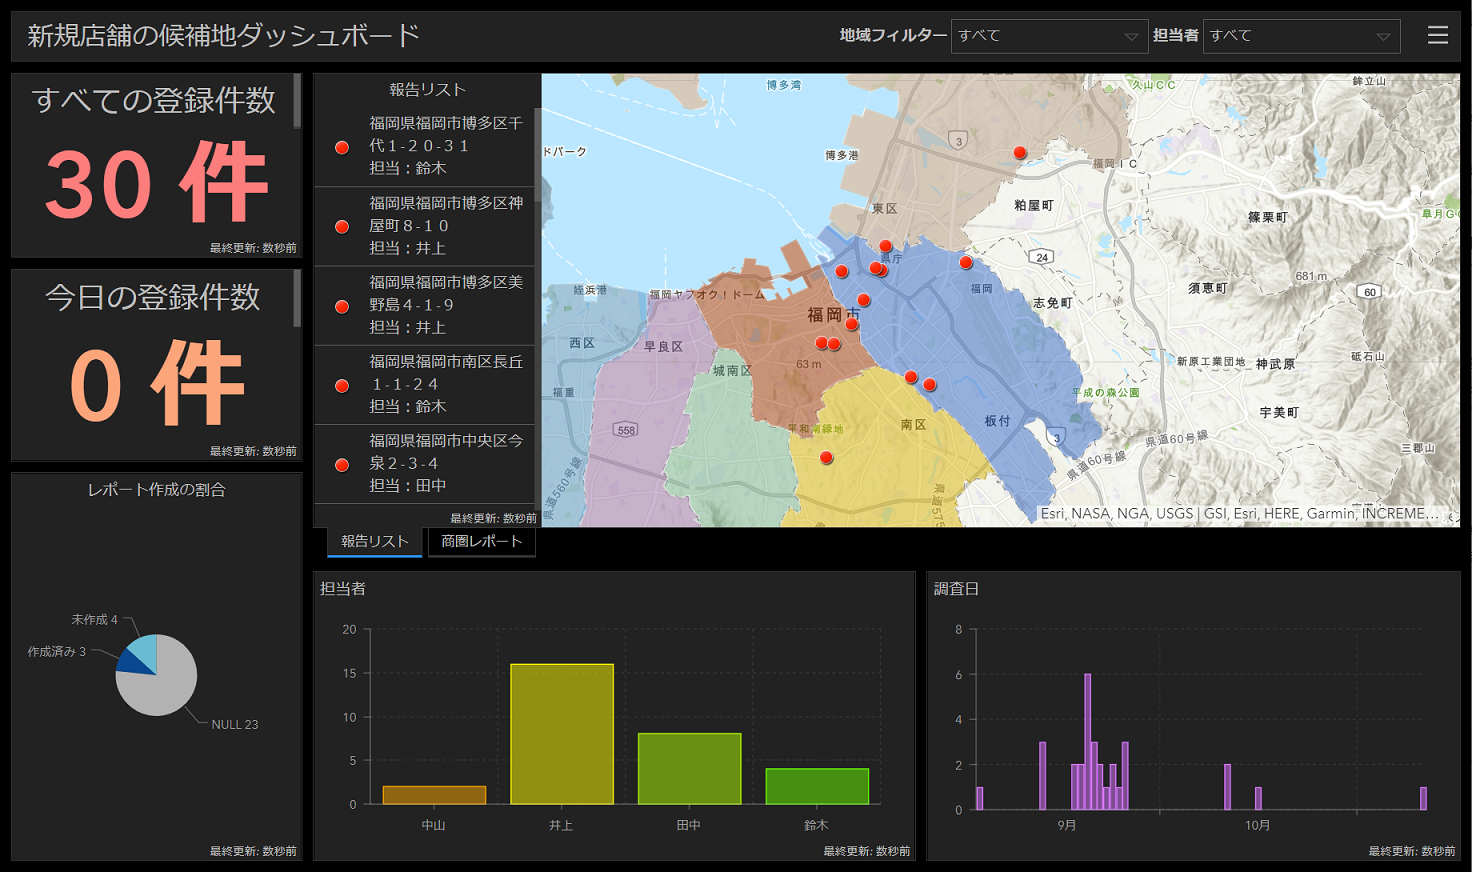The width and height of the screenshot is (1472, 872).
Task: Click the scrollbar of the 報告リスト panel
Action: pos(538,155)
